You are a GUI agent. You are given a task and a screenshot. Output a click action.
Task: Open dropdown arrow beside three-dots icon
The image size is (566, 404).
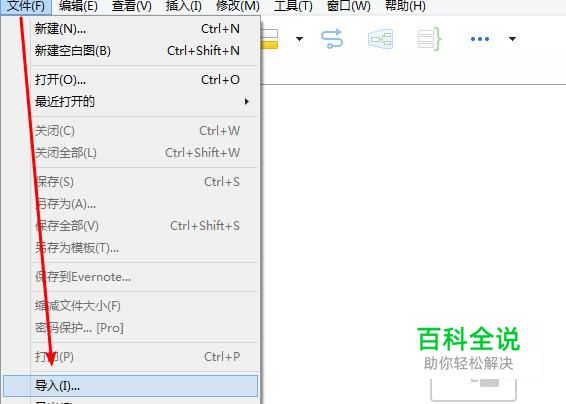pyautogui.click(x=512, y=39)
